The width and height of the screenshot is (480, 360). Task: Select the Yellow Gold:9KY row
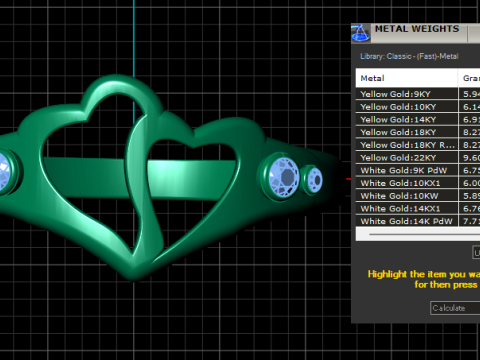pyautogui.click(x=418, y=94)
